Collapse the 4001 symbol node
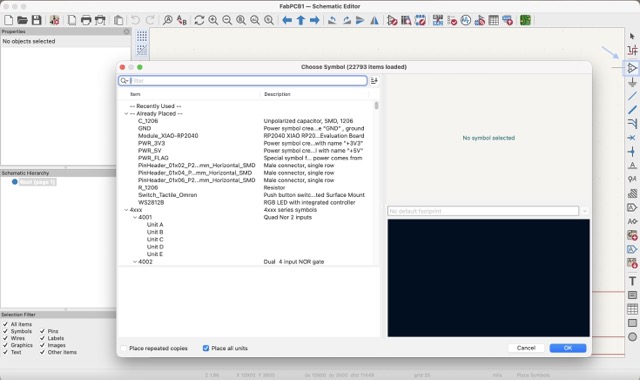Image resolution: width=640 pixels, height=380 pixels. (135, 217)
